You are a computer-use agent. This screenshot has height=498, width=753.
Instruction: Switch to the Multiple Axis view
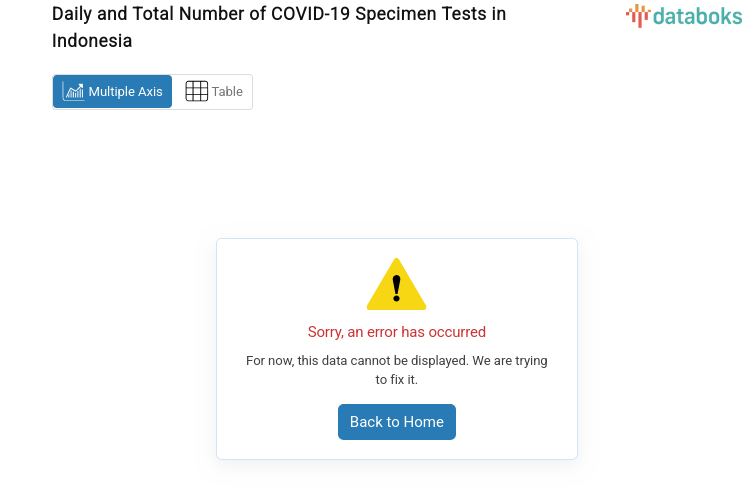point(112,92)
